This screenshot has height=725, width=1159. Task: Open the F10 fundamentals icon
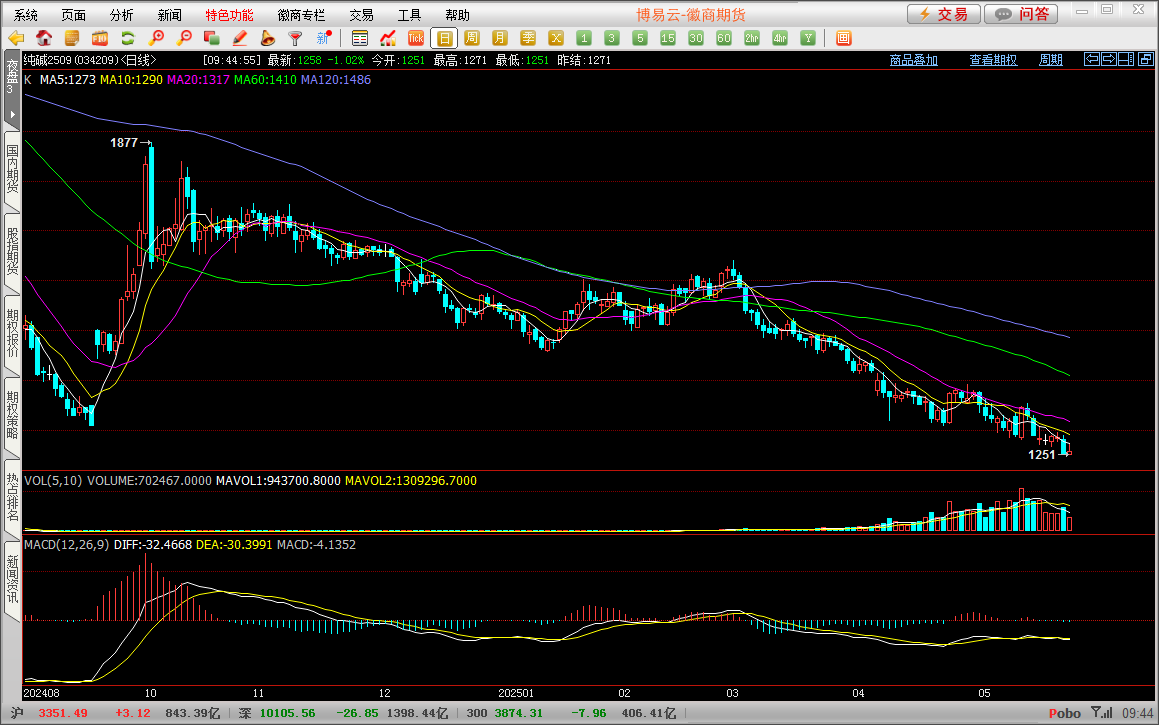100,38
